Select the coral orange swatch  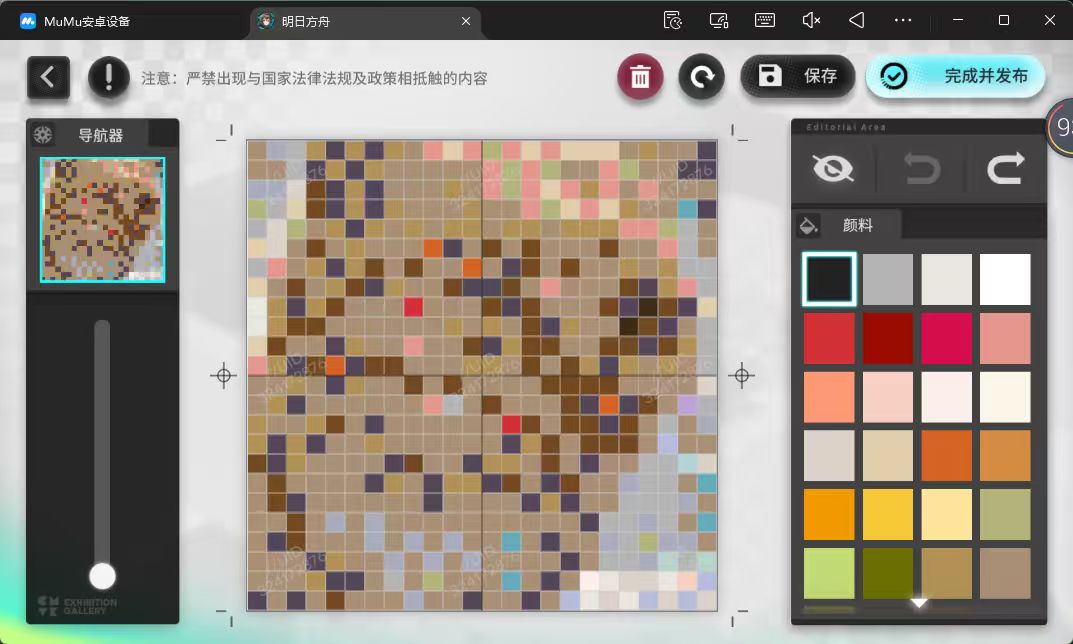(829, 397)
